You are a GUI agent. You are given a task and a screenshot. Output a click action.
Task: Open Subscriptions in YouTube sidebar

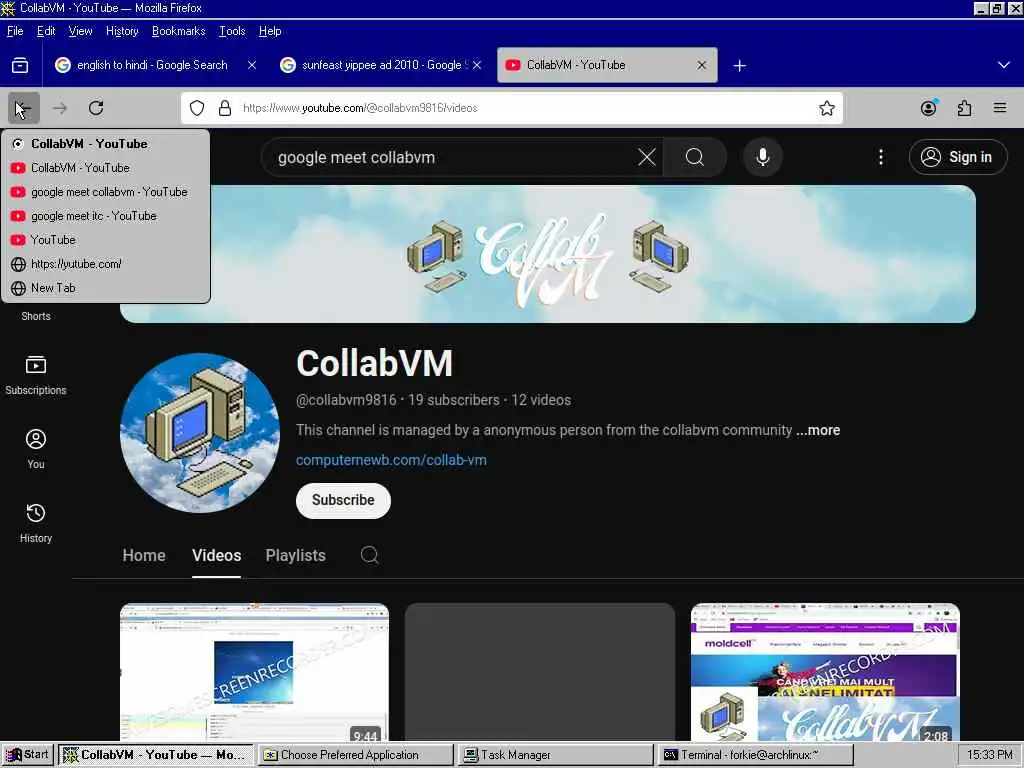(36, 375)
